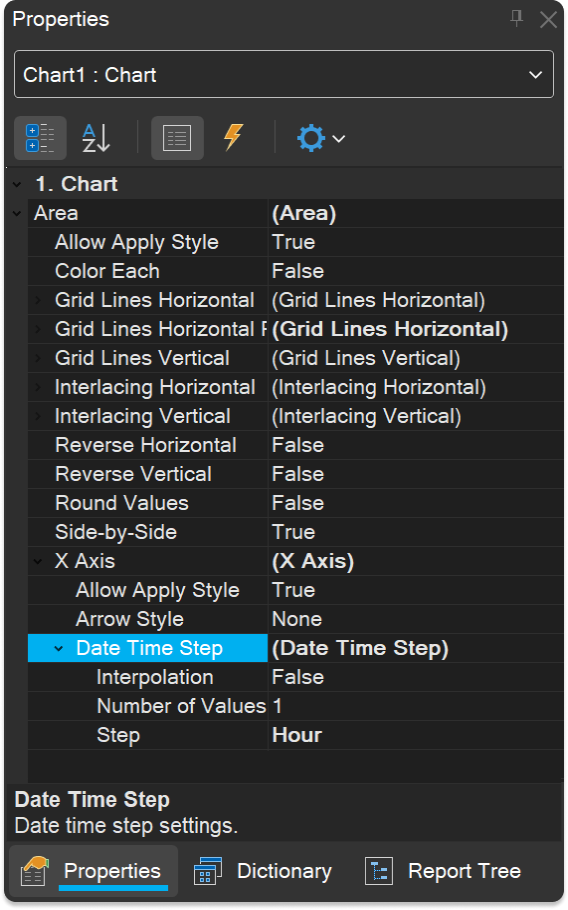Viewport: 568px width, 910px height.
Task: Open the gear settings menu
Action: tap(321, 138)
